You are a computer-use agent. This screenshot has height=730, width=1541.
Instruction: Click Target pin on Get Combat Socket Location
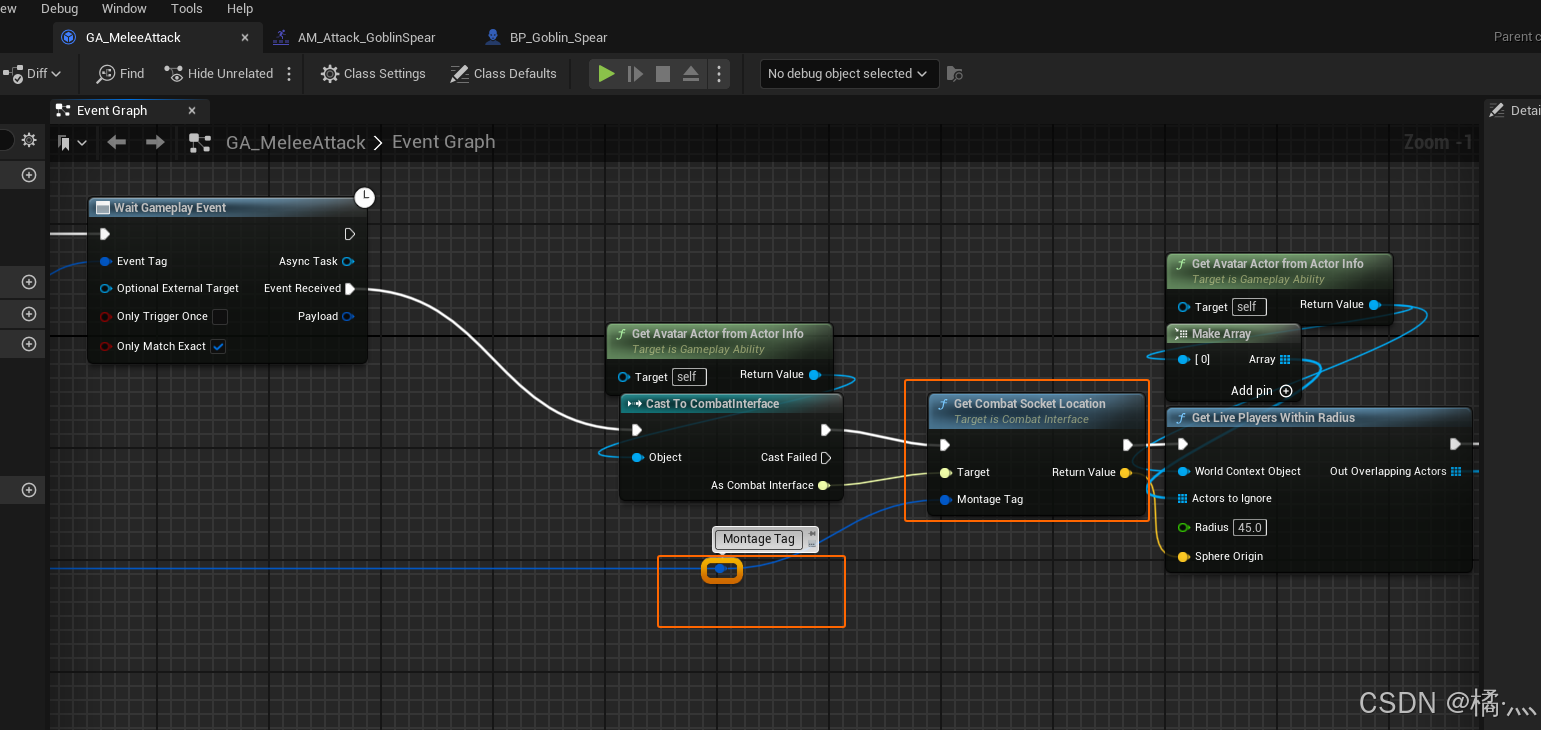945,473
